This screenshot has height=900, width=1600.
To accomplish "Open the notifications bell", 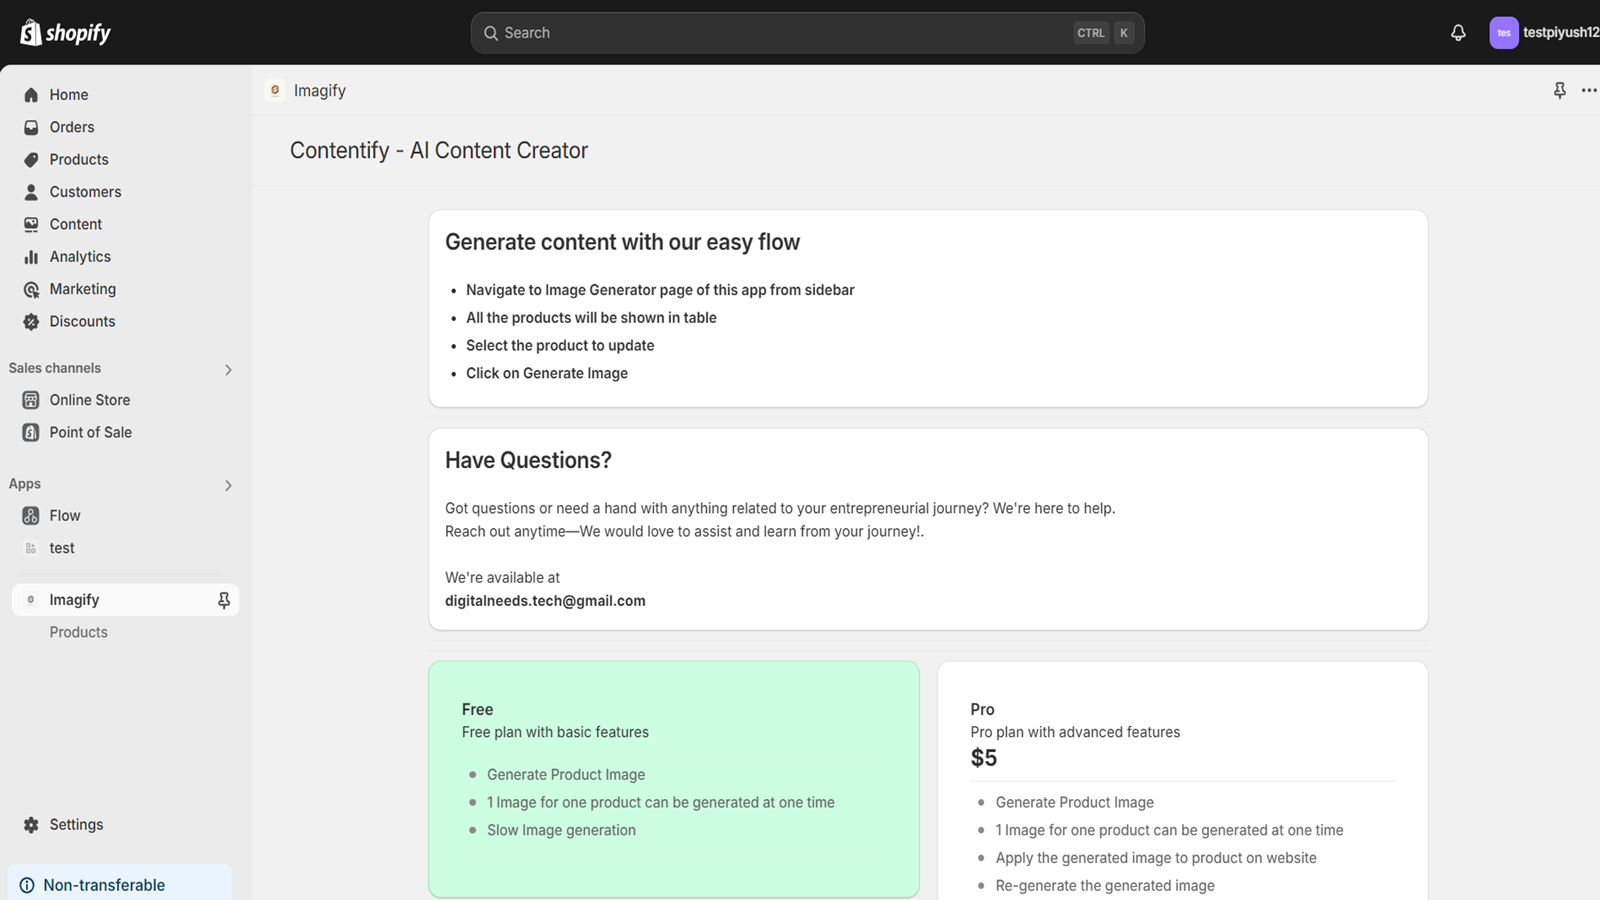I will pos(1458,32).
